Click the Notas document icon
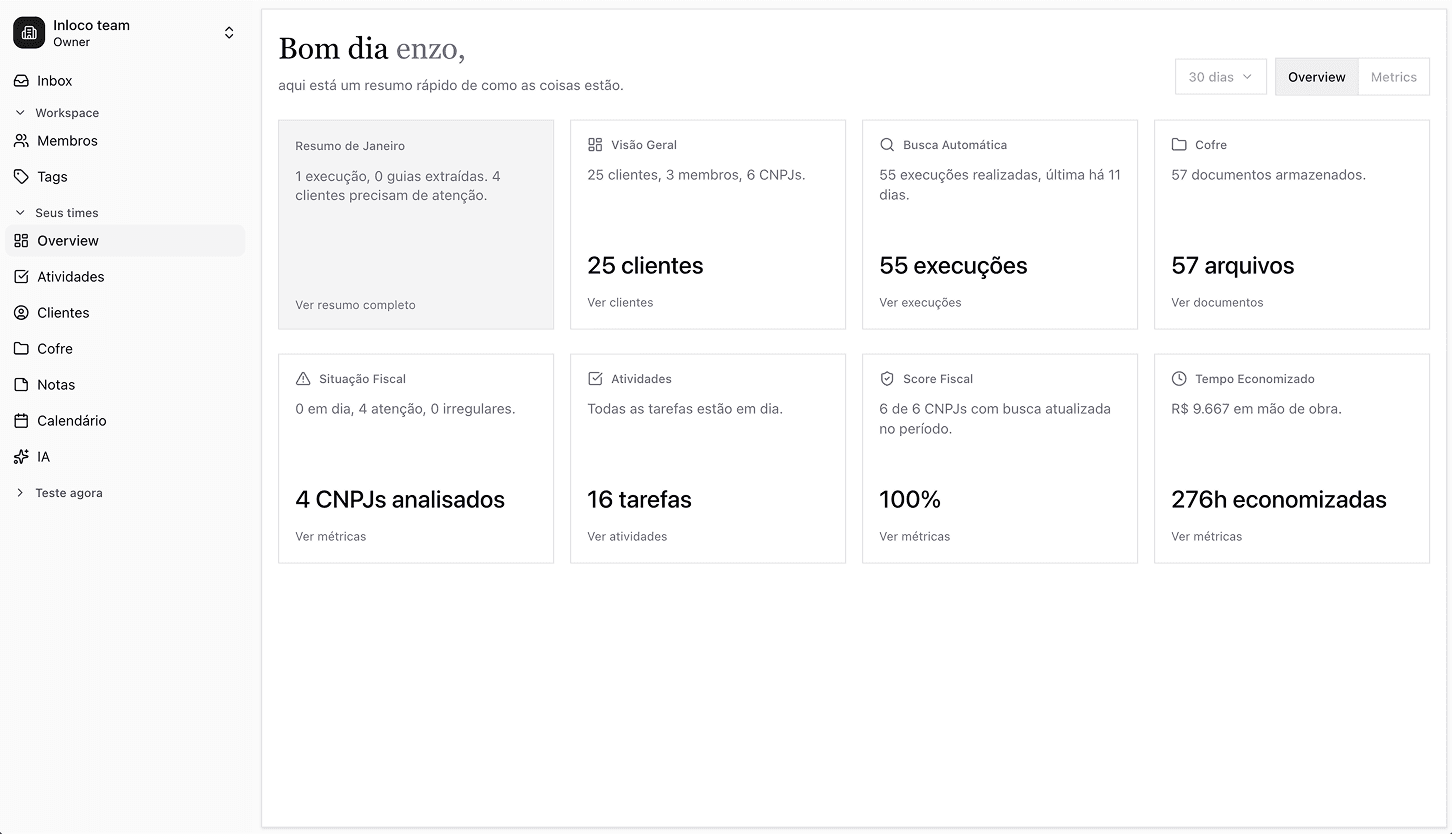1453x834 pixels. coord(21,384)
